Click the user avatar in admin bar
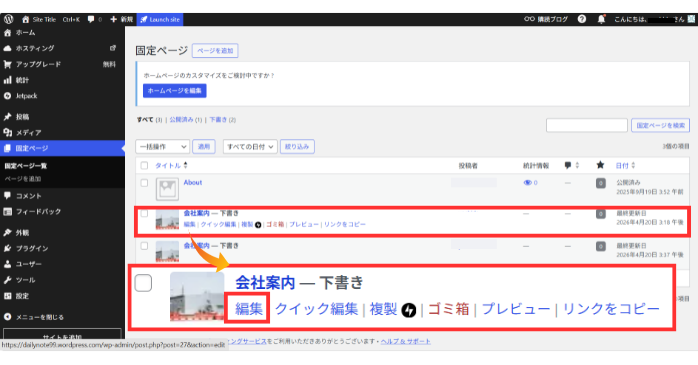 (x=691, y=19)
